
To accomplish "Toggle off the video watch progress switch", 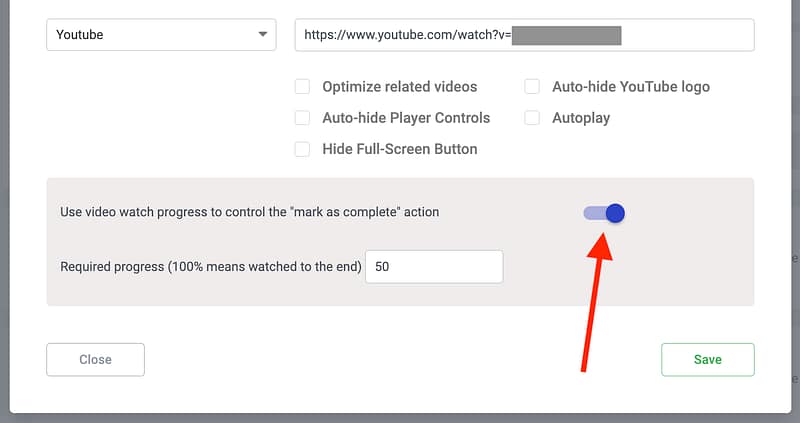I will pos(605,213).
